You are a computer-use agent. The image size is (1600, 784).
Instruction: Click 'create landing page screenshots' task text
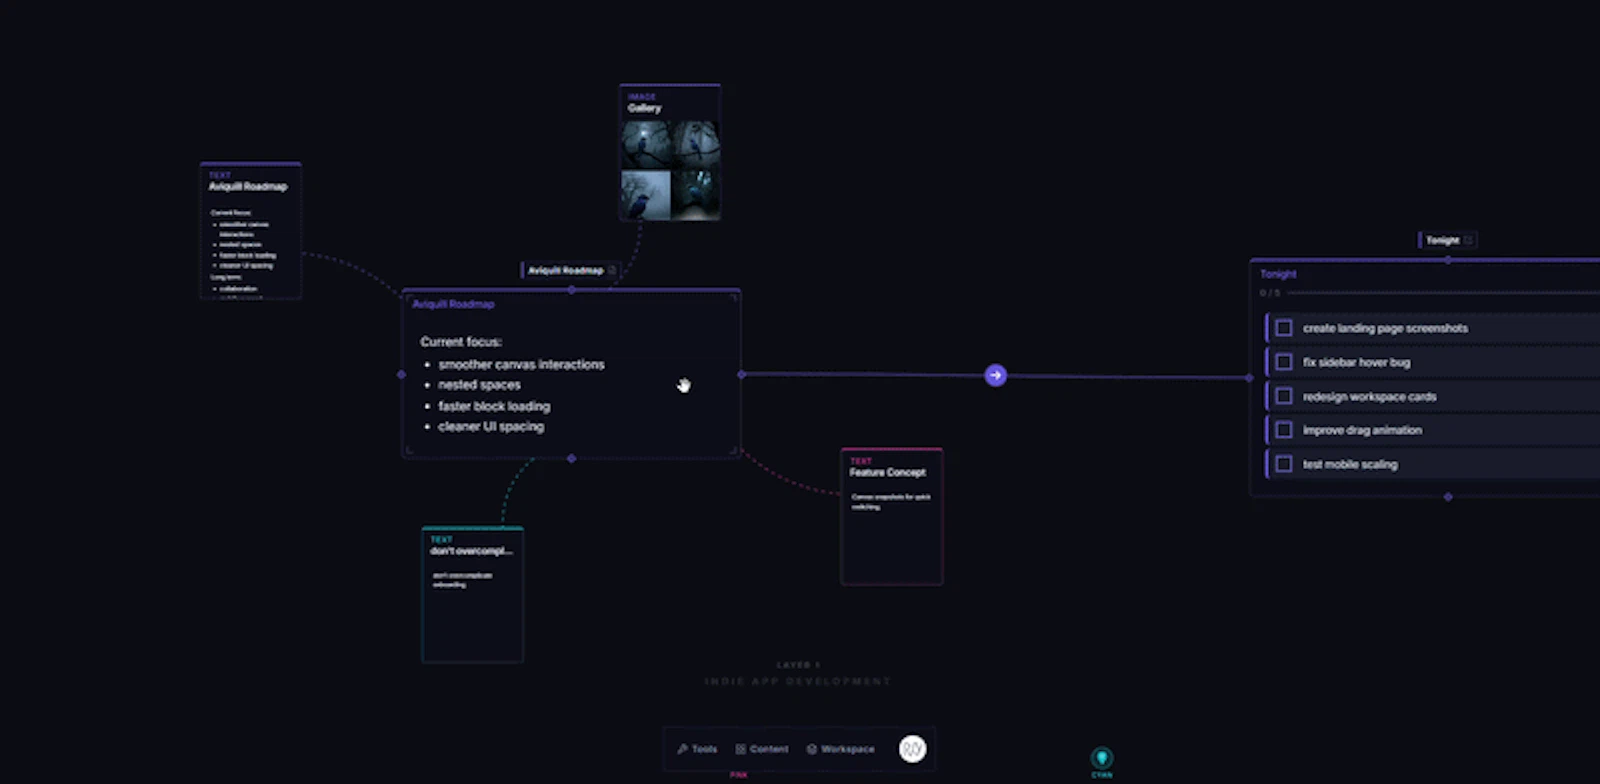click(1385, 328)
